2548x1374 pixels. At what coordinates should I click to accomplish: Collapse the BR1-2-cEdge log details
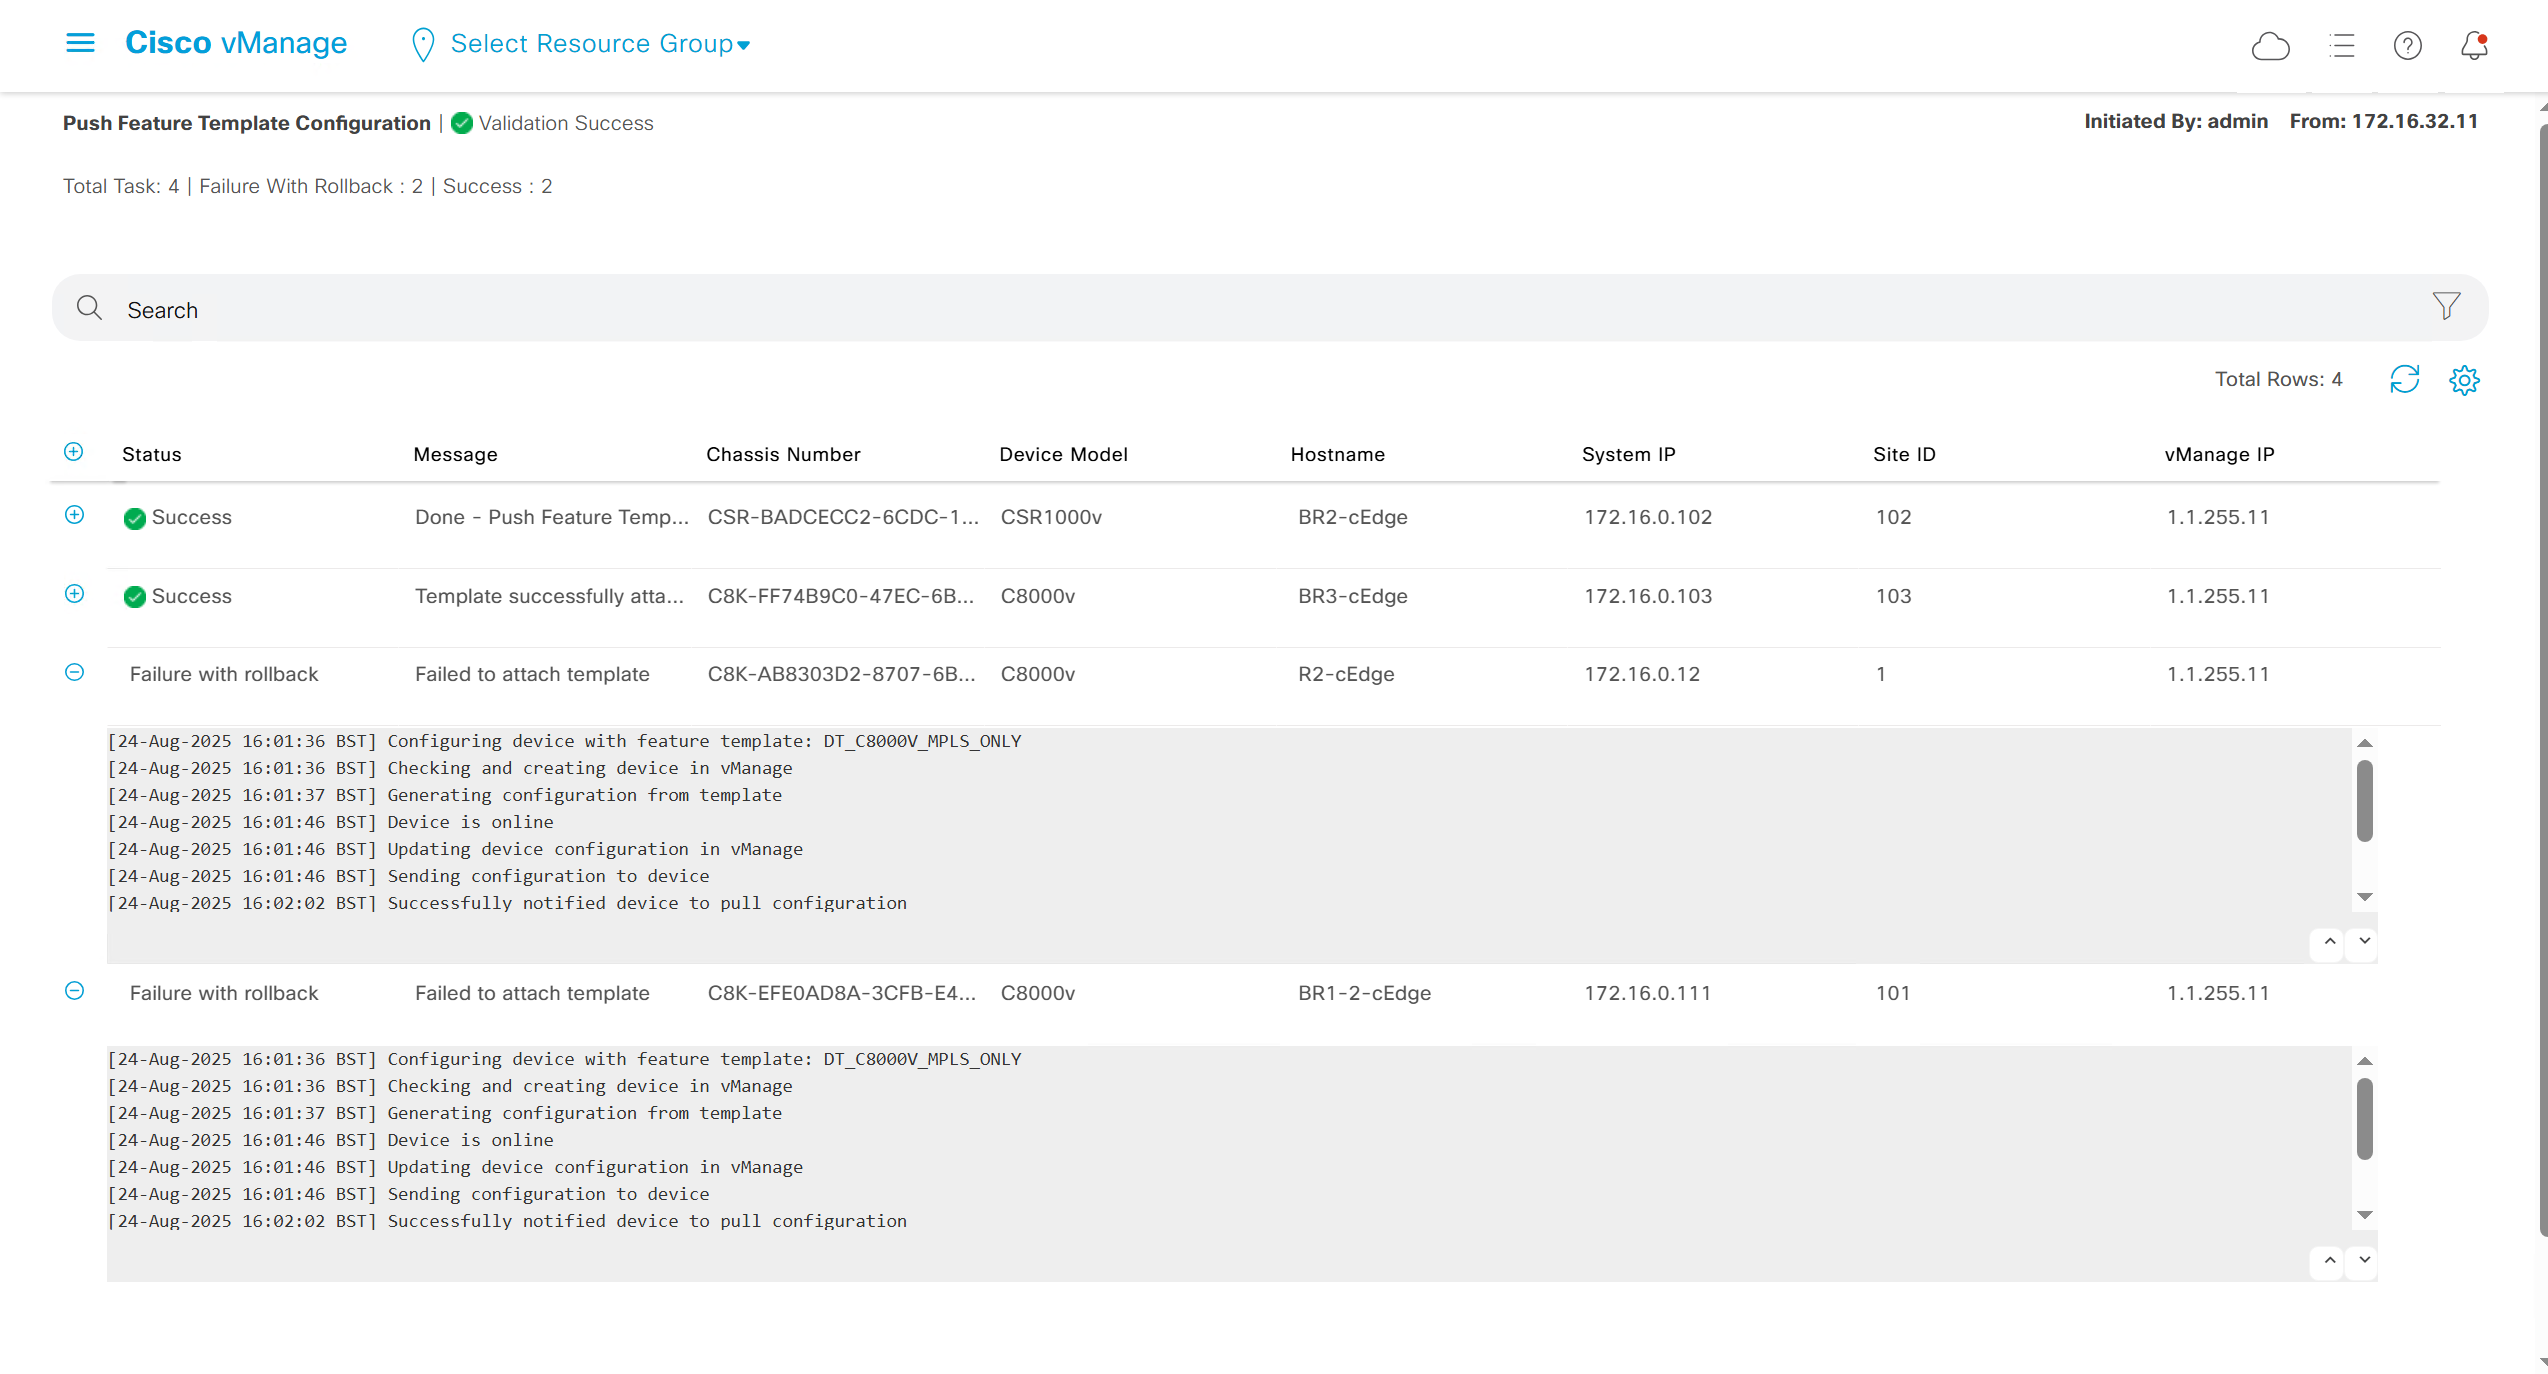coord(74,991)
